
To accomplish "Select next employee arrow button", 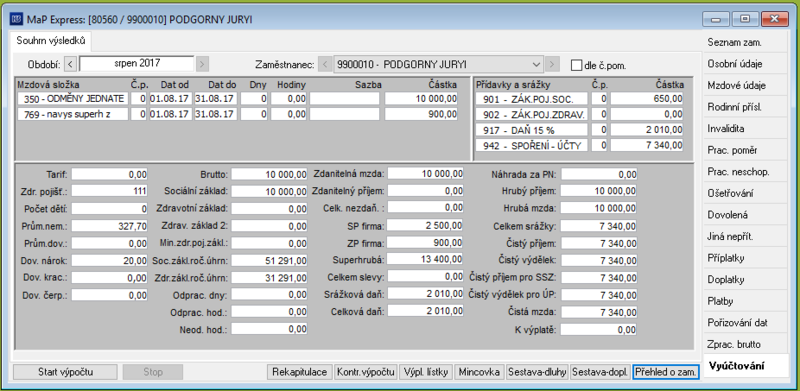I will [x=552, y=65].
